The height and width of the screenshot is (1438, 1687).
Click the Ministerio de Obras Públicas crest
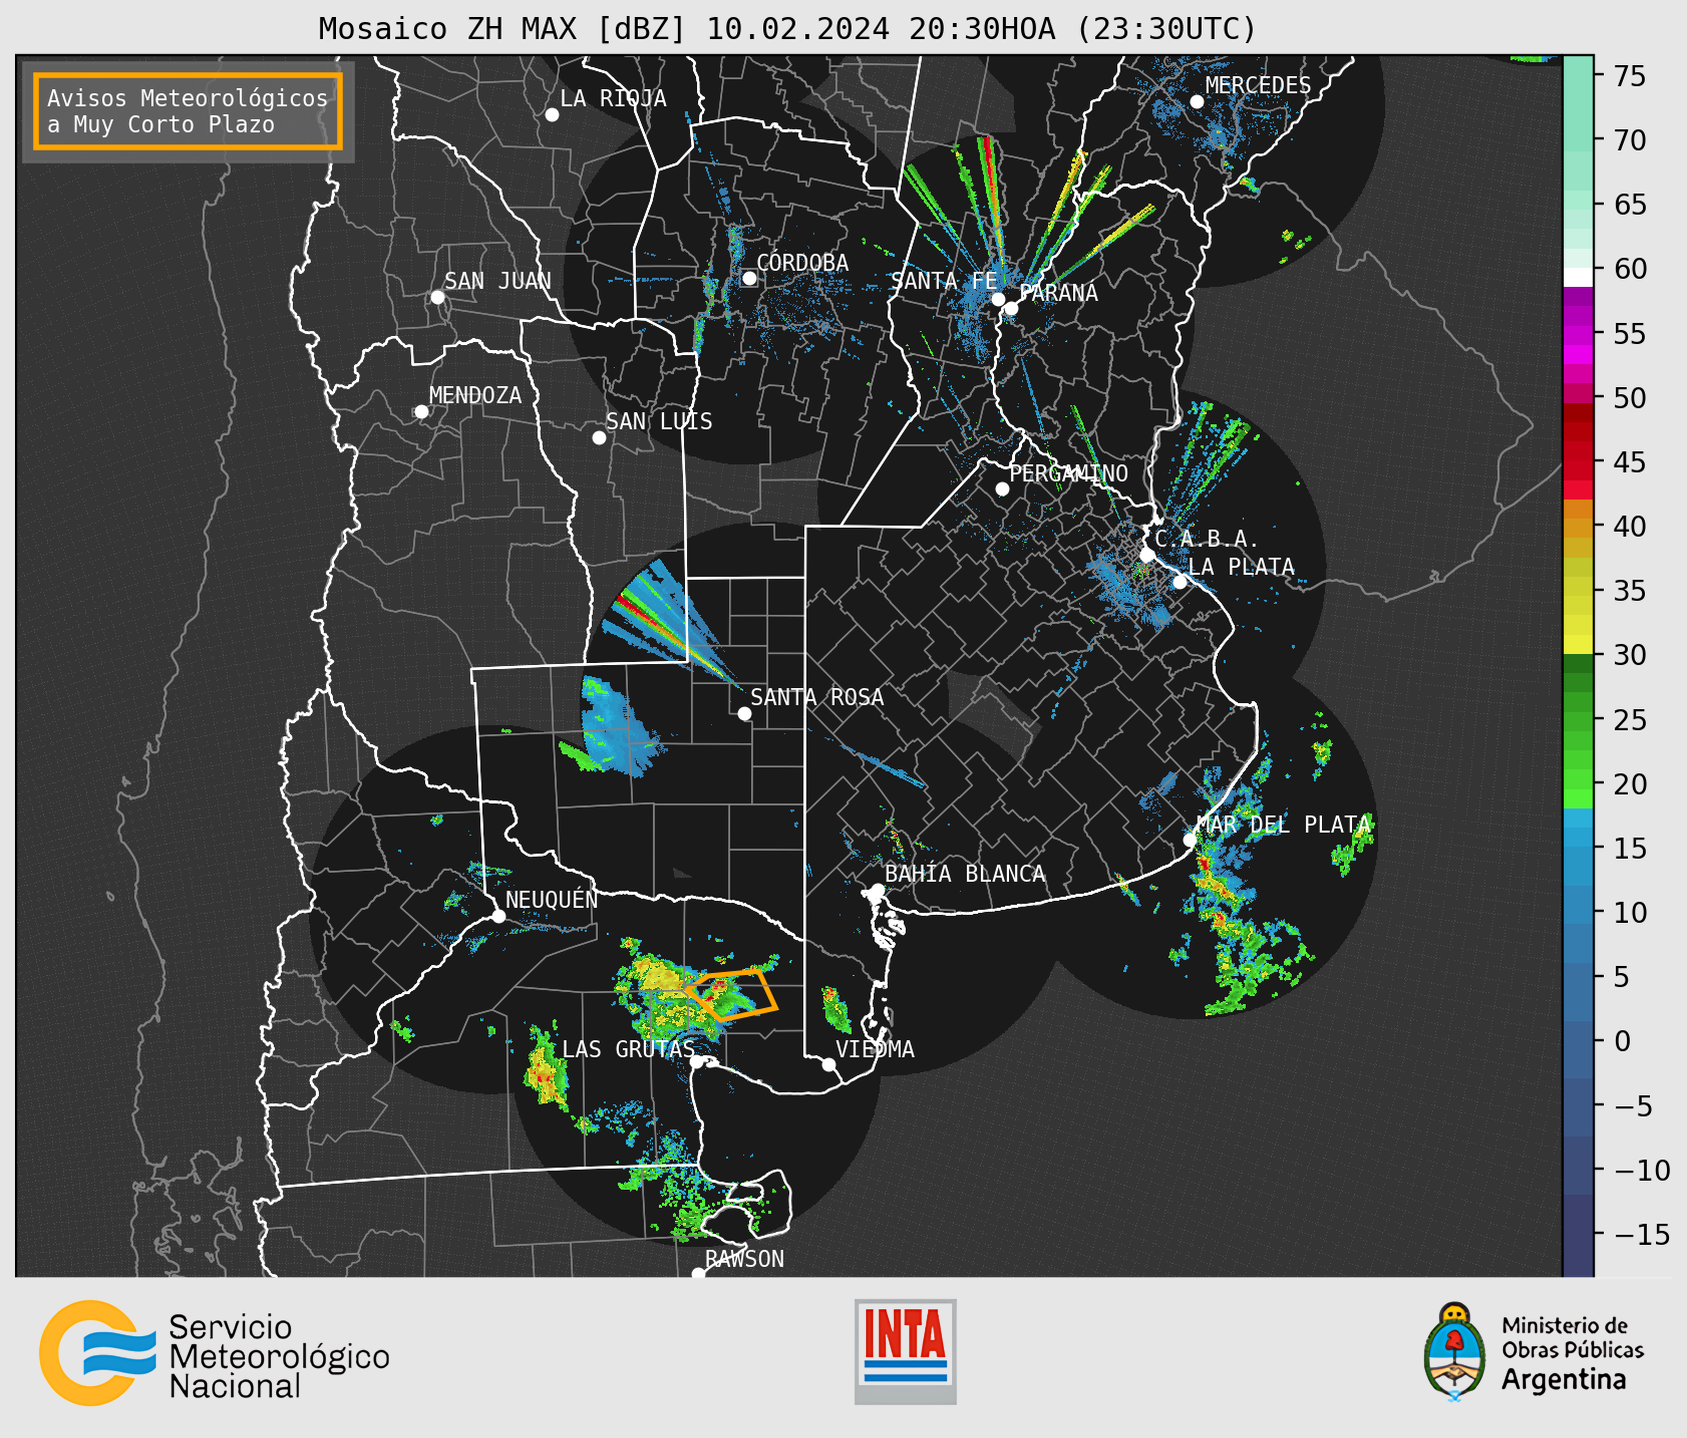(1455, 1351)
